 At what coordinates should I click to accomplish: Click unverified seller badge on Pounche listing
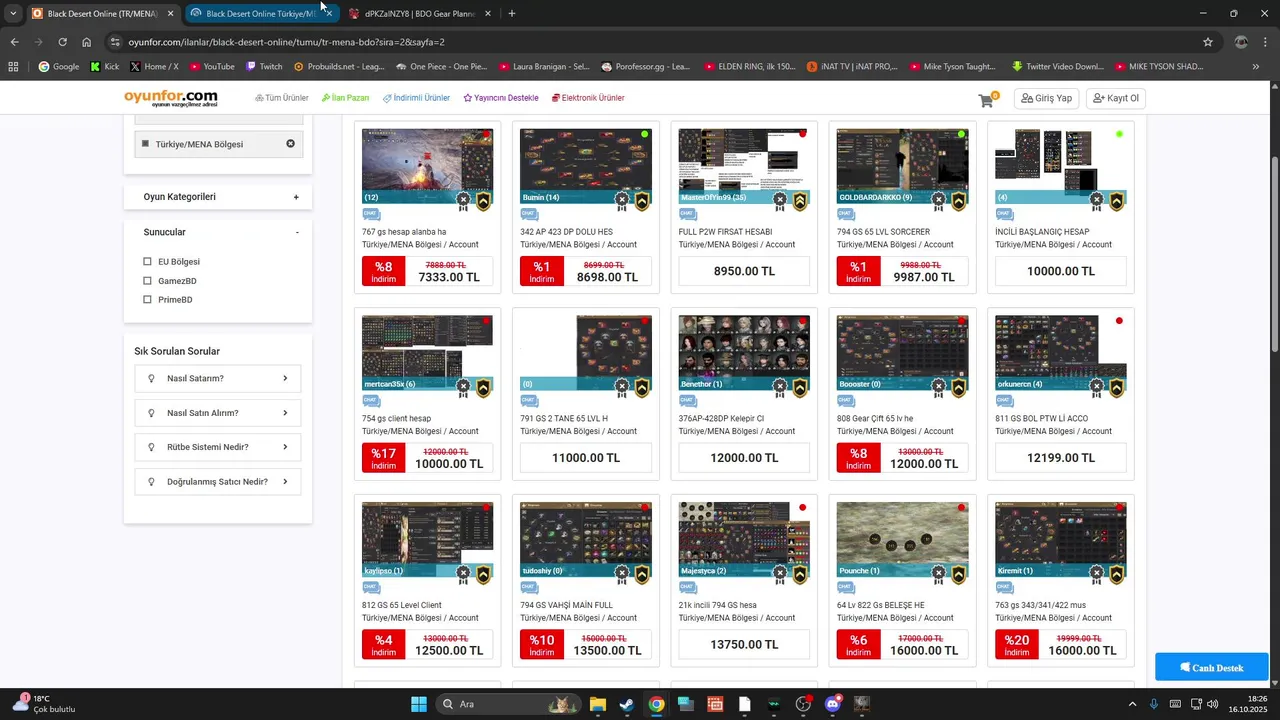938,574
